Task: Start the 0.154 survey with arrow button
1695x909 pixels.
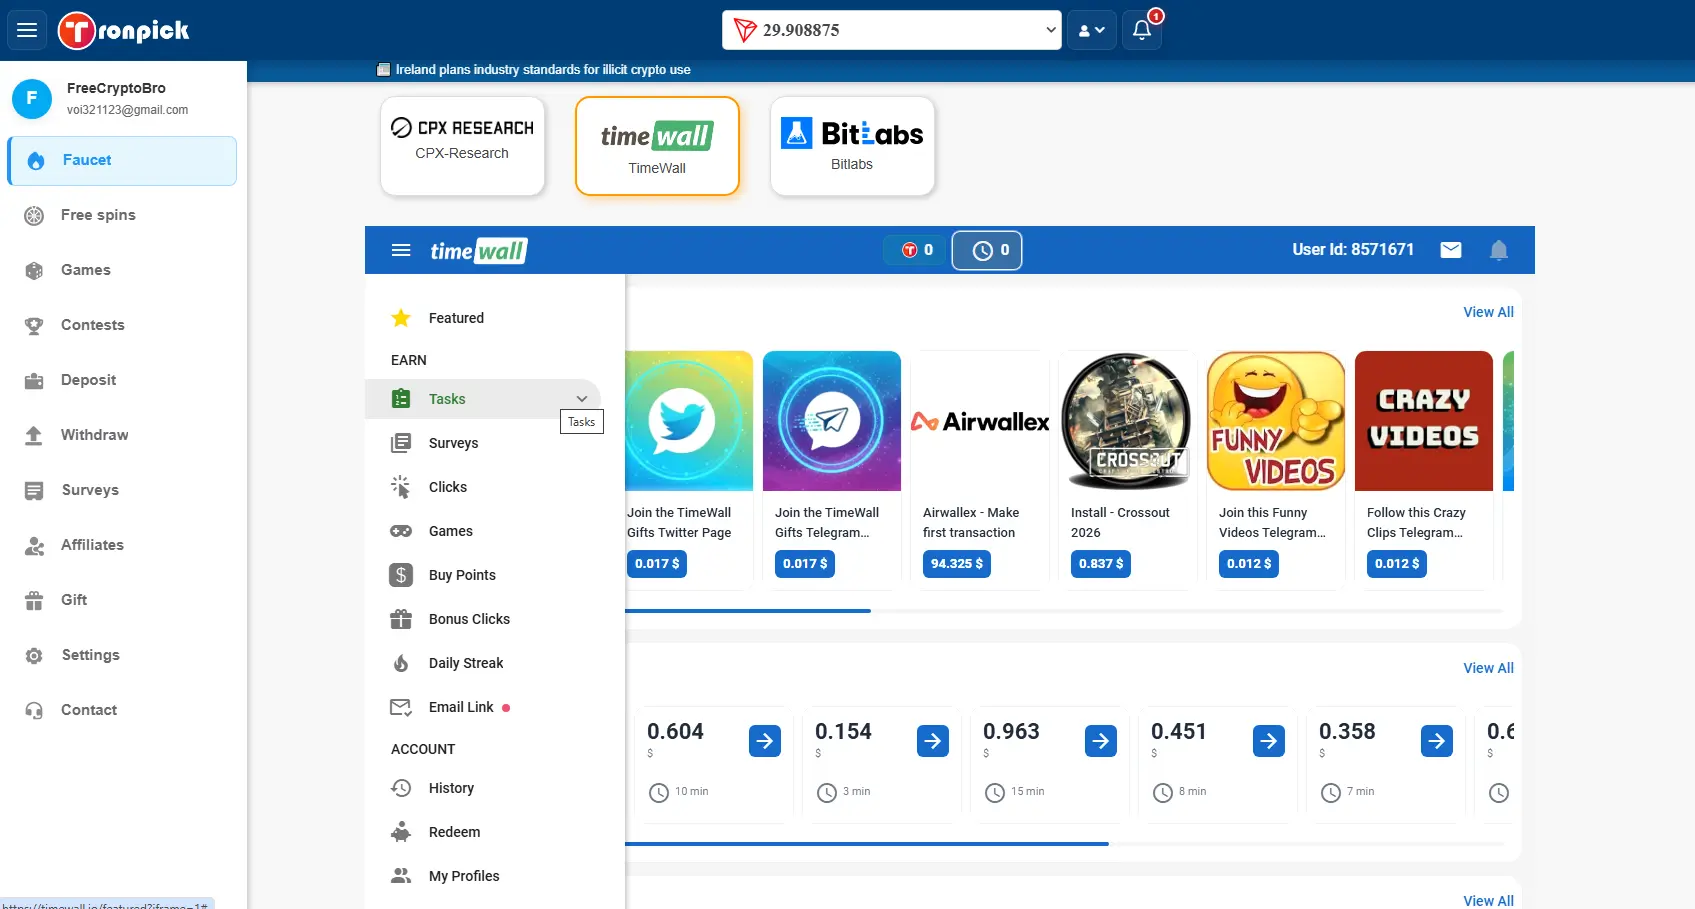Action: coord(933,741)
